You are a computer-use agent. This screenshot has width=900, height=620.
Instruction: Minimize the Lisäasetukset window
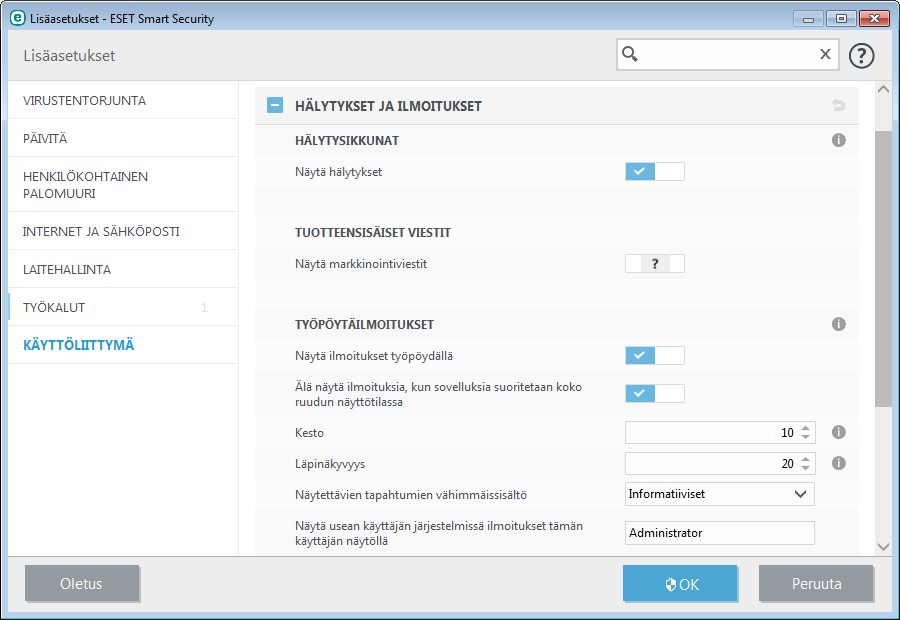[808, 19]
